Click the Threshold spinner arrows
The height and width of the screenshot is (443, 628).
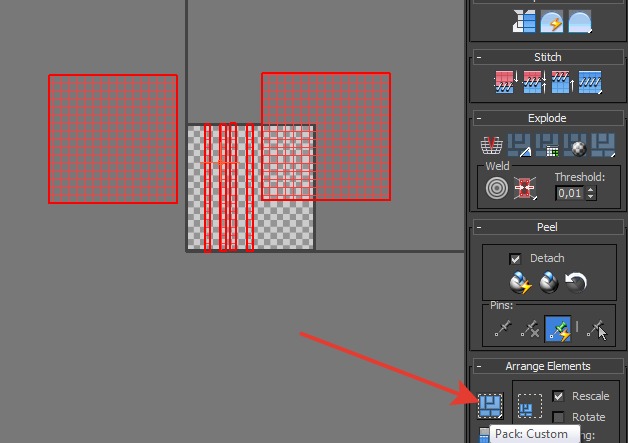(592, 192)
